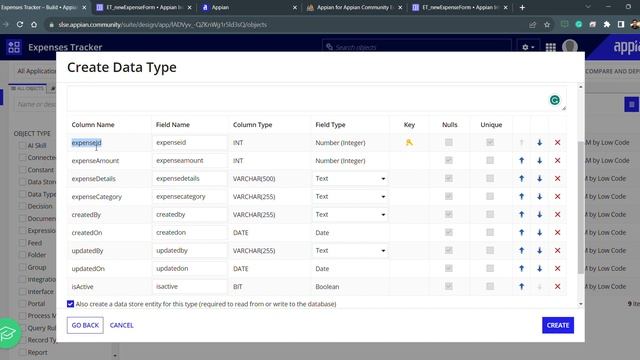Delete the createdBy row

(x=557, y=215)
